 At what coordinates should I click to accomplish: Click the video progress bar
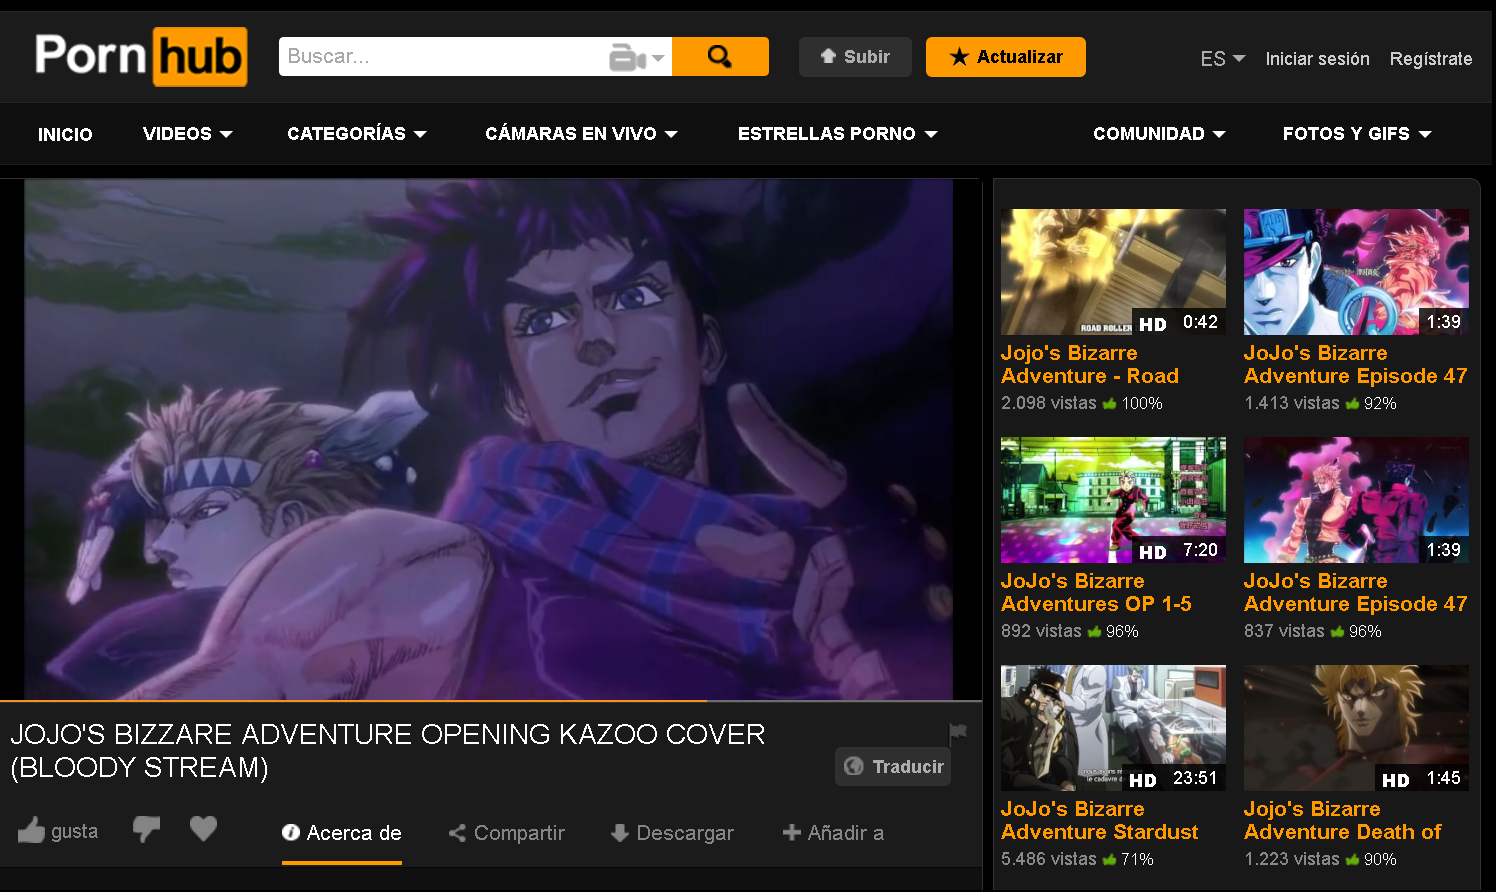pos(490,700)
